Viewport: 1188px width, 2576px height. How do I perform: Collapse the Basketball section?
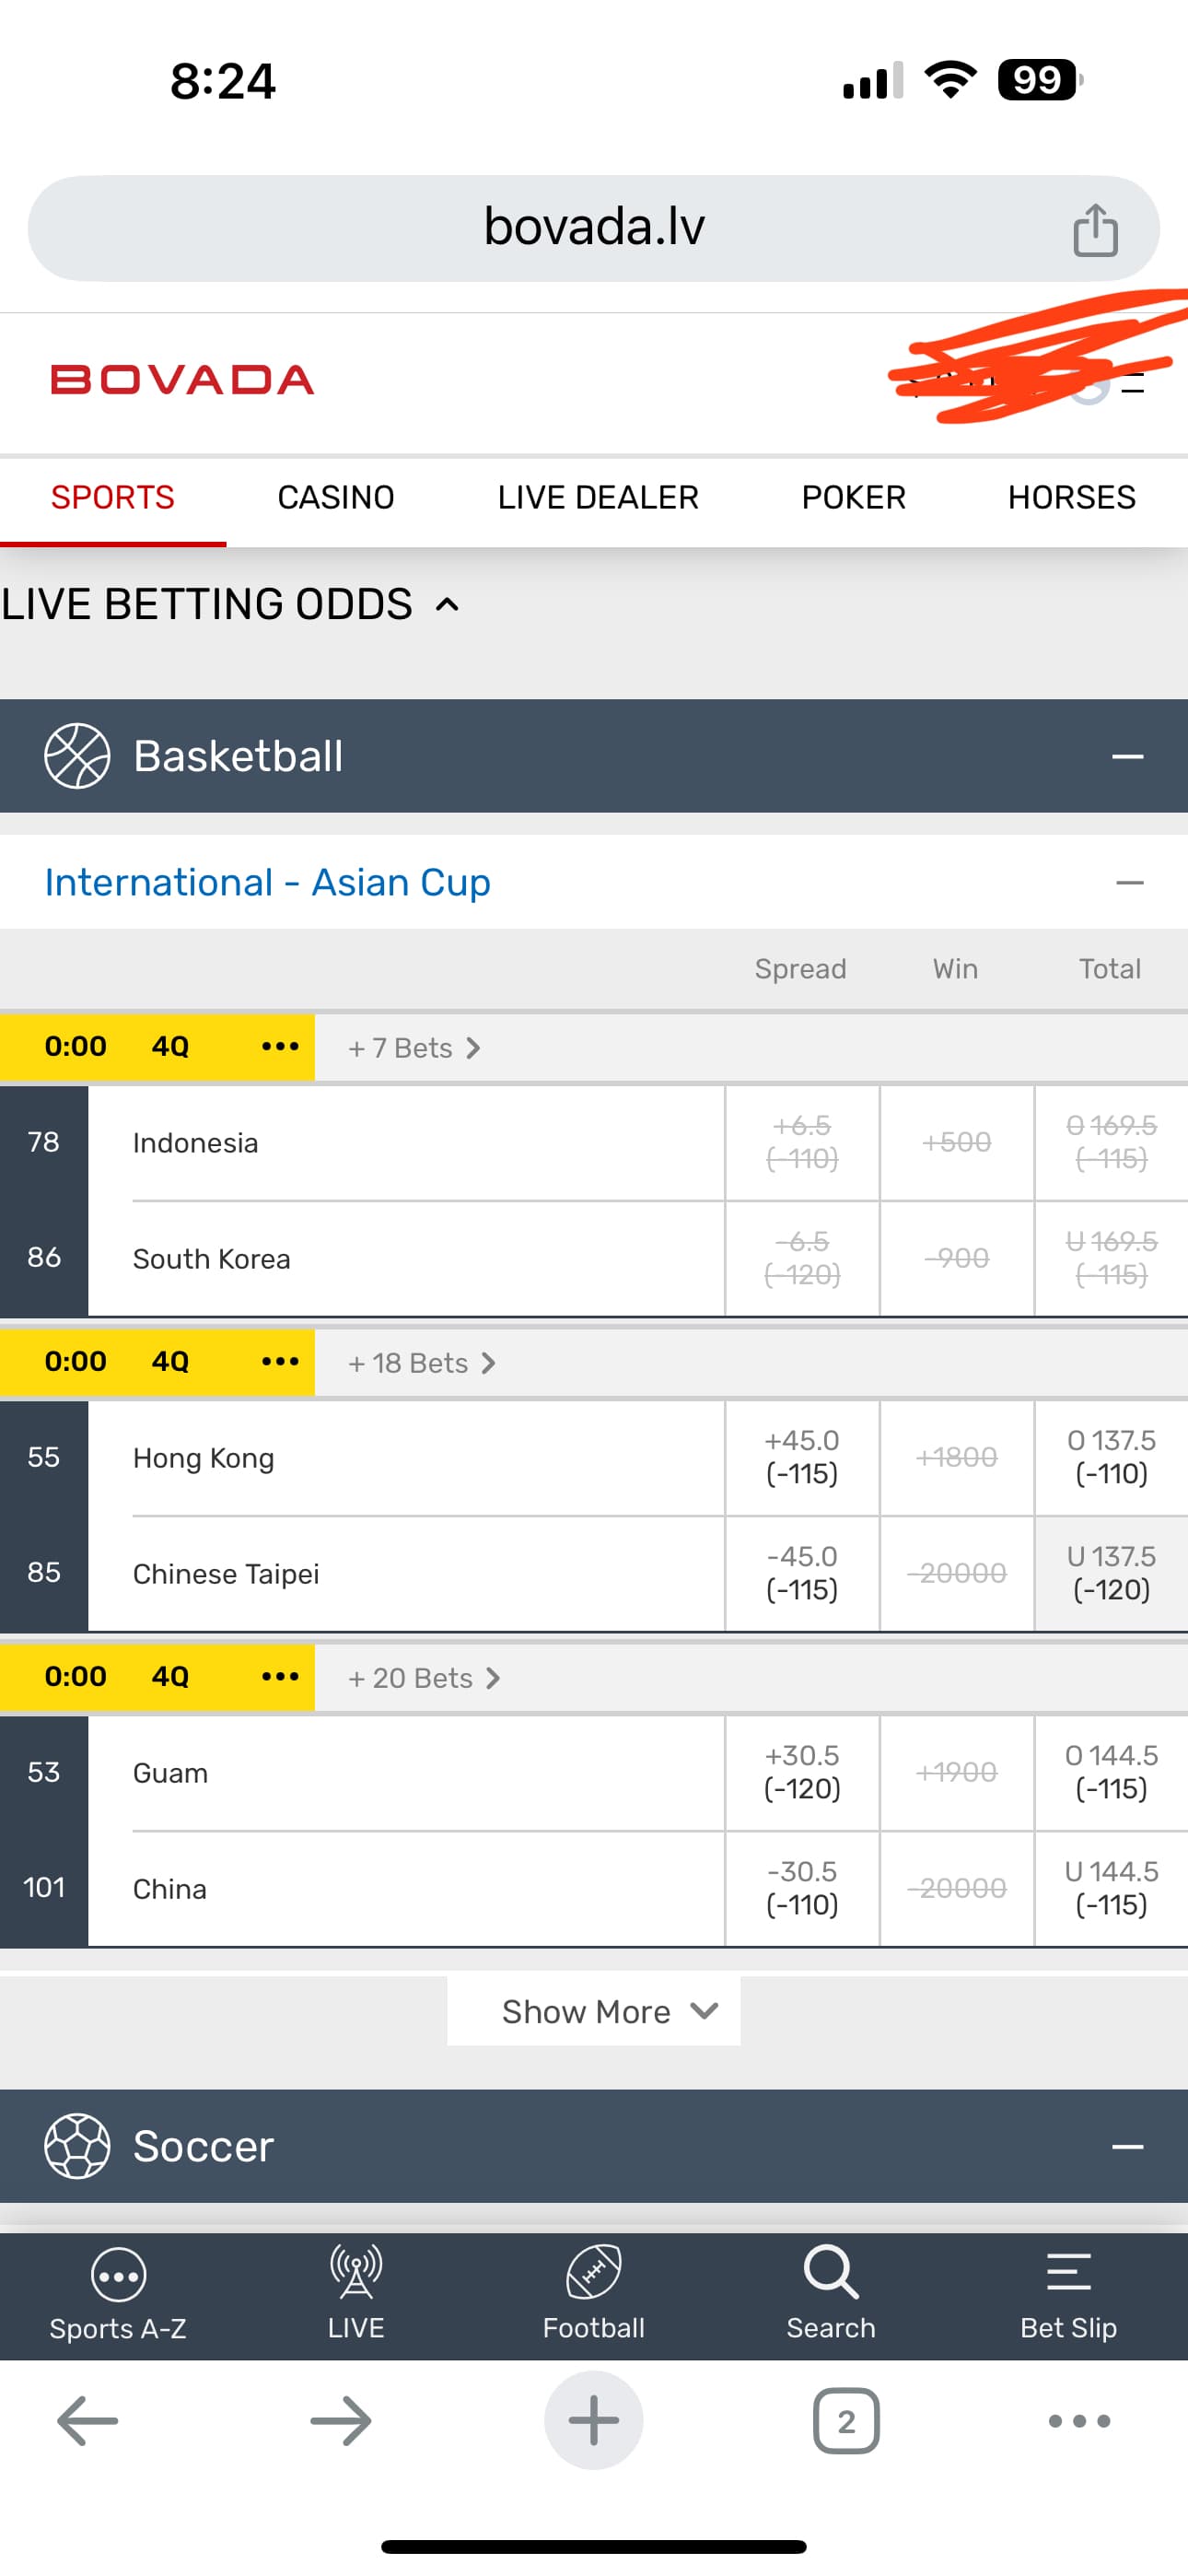pyautogui.click(x=1127, y=756)
